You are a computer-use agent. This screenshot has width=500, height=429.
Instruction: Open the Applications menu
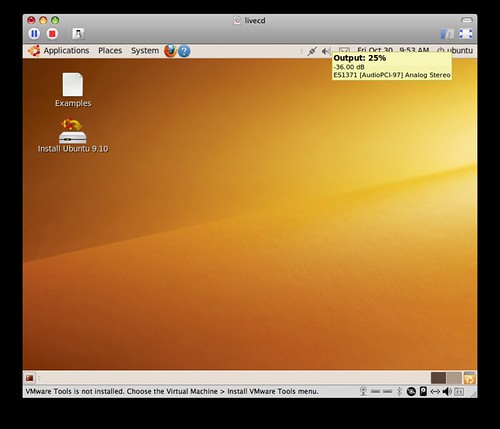(x=59, y=51)
